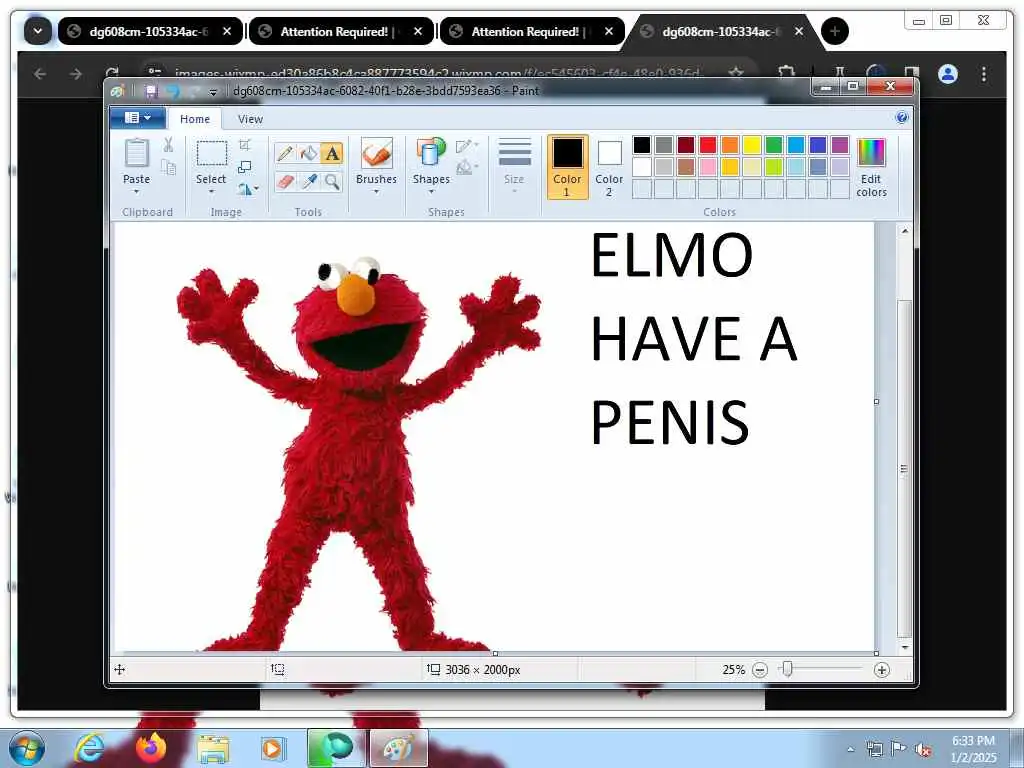The image size is (1024, 768).
Task: Click zoom out minus button in Paint
Action: pos(760,670)
